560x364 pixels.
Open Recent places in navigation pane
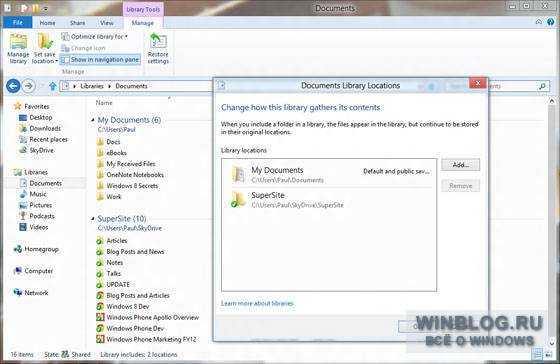tap(43, 139)
